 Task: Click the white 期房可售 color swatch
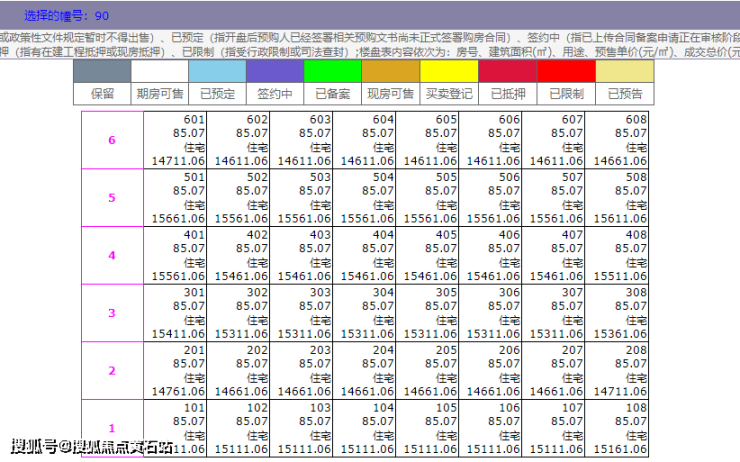160,71
